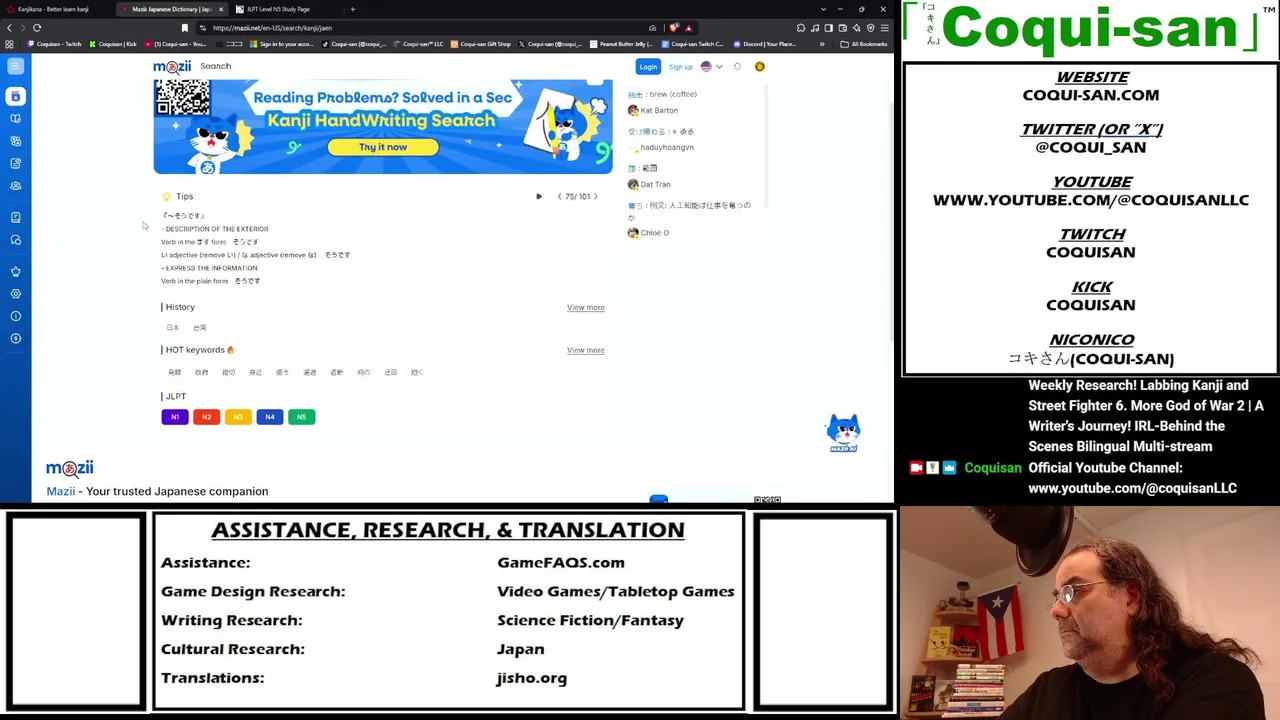Click the Mazii logo in header
The width and height of the screenshot is (1280, 720).
pyautogui.click(x=172, y=67)
